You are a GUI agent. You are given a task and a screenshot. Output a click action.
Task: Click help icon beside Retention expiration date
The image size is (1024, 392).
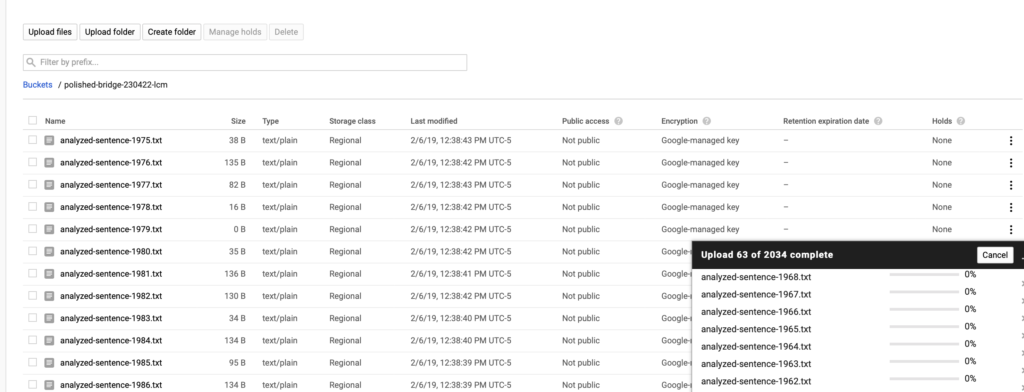[878, 121]
